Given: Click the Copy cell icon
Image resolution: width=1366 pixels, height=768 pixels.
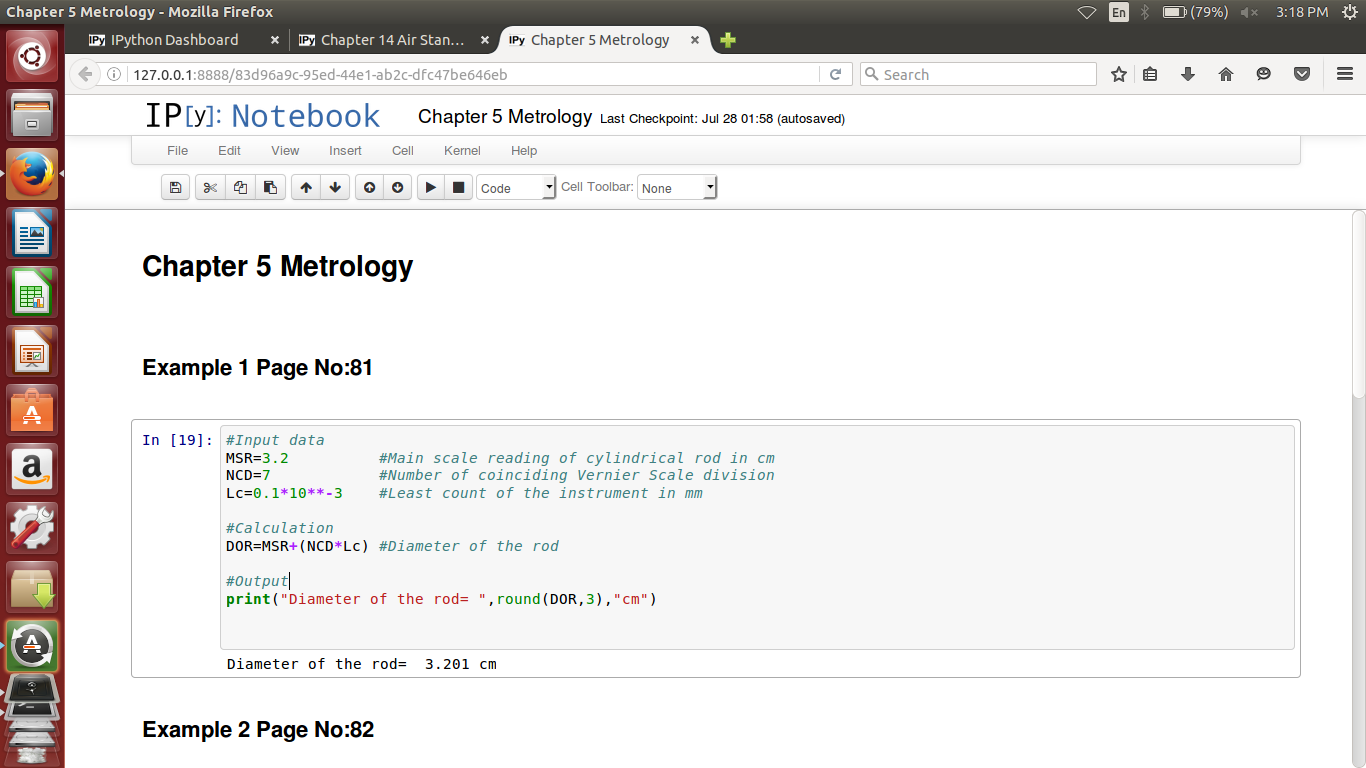Looking at the screenshot, I should 240,187.
